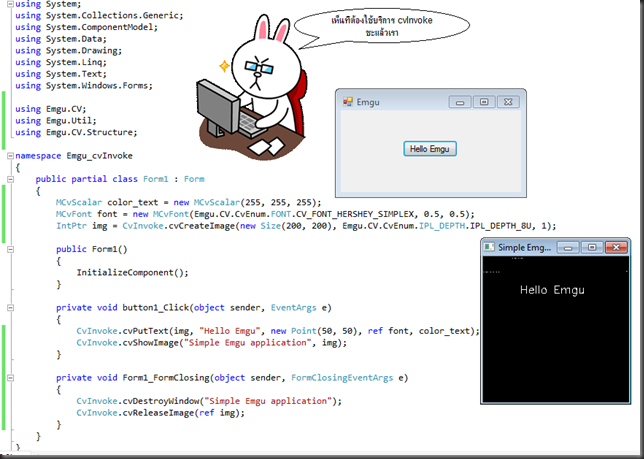Click 'using System.Text;' code line
The width and height of the screenshot is (644, 459).
[61, 74]
